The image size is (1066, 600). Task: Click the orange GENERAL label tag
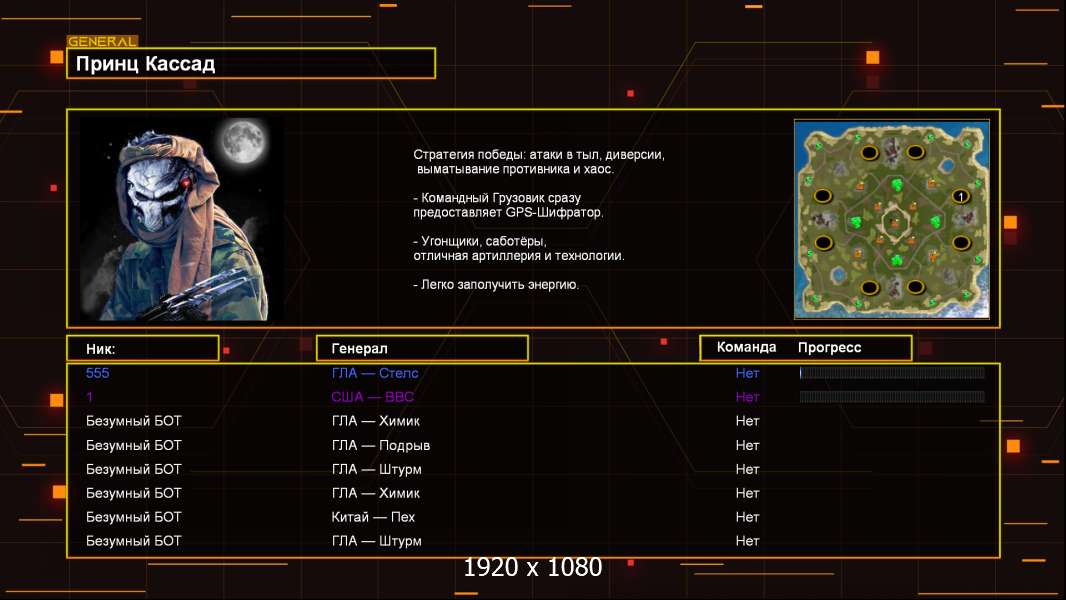102,41
